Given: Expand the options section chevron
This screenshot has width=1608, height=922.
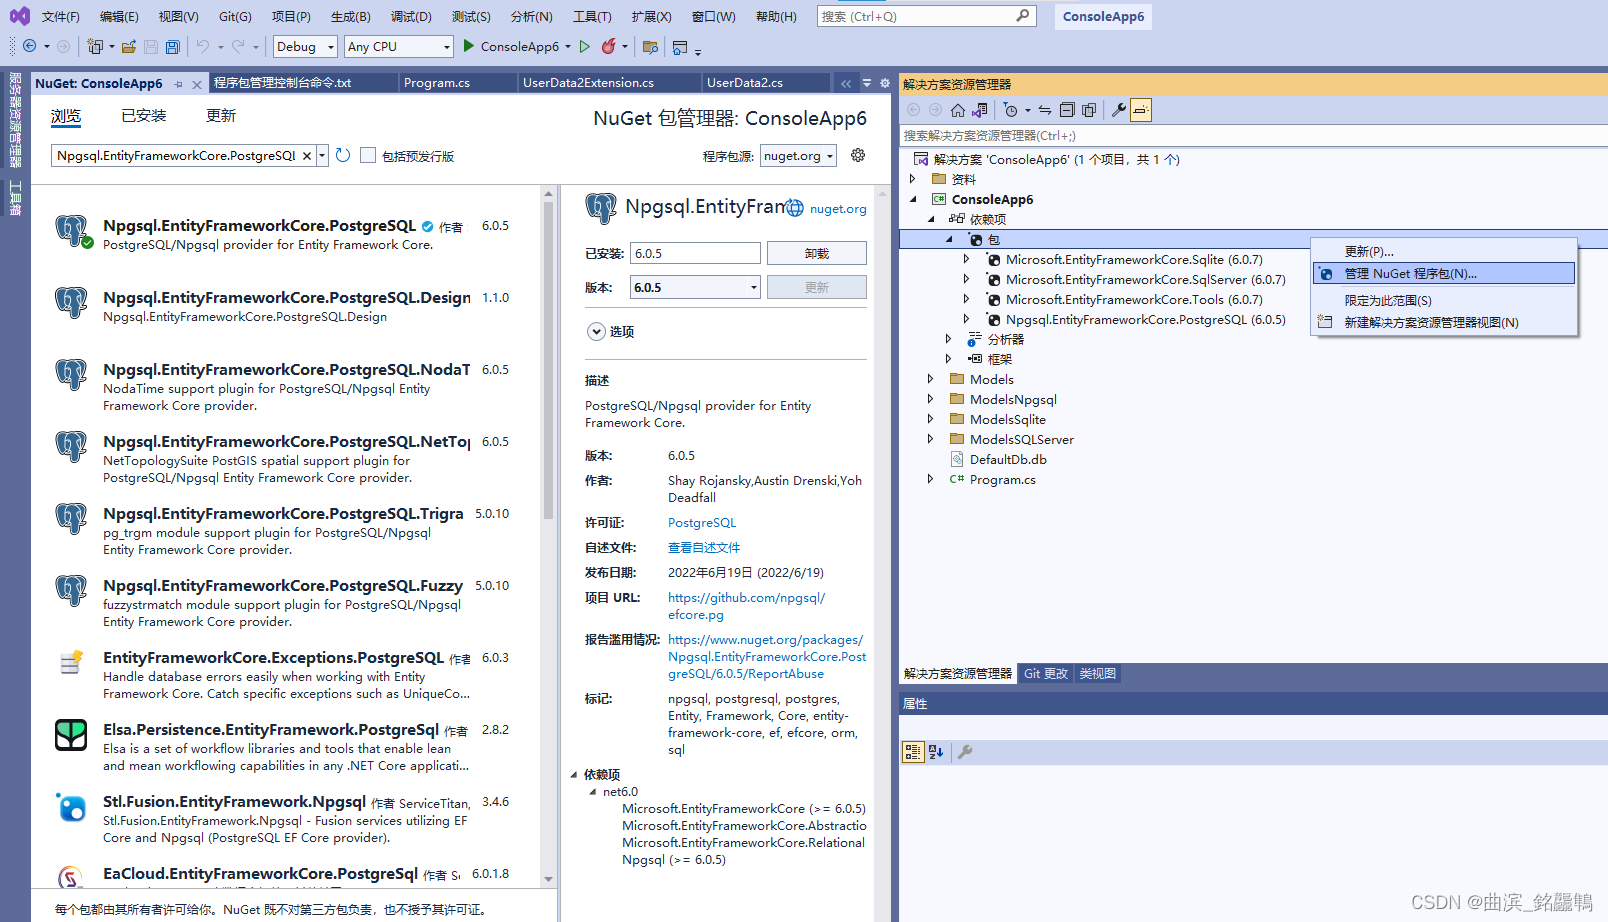Looking at the screenshot, I should coord(596,331).
